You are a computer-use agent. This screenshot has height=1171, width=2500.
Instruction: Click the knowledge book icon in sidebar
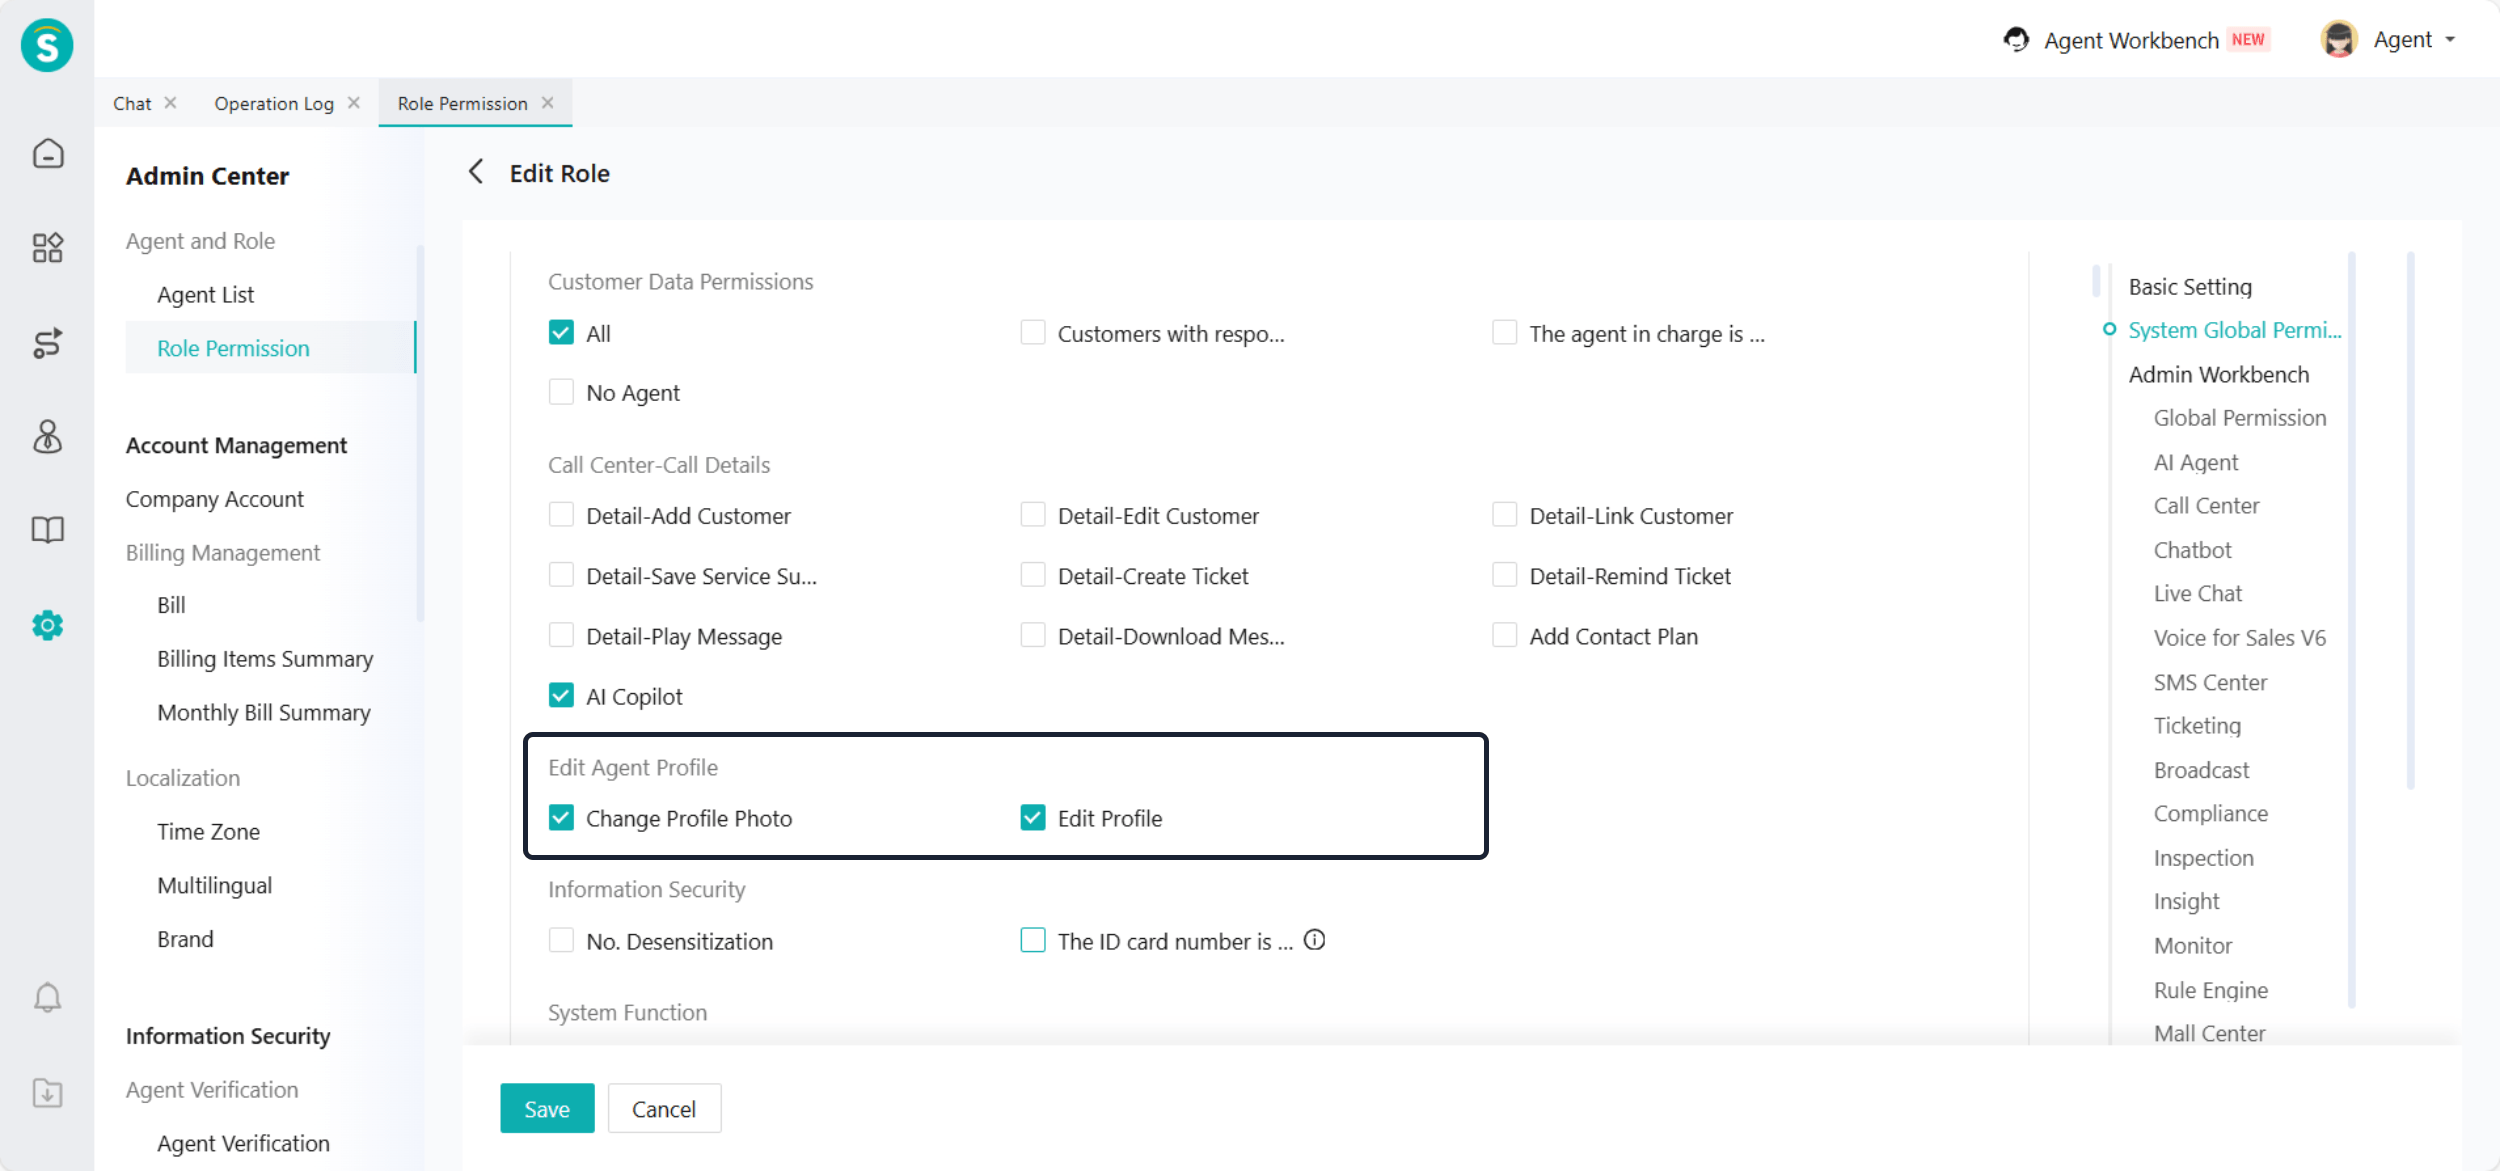click(x=47, y=530)
